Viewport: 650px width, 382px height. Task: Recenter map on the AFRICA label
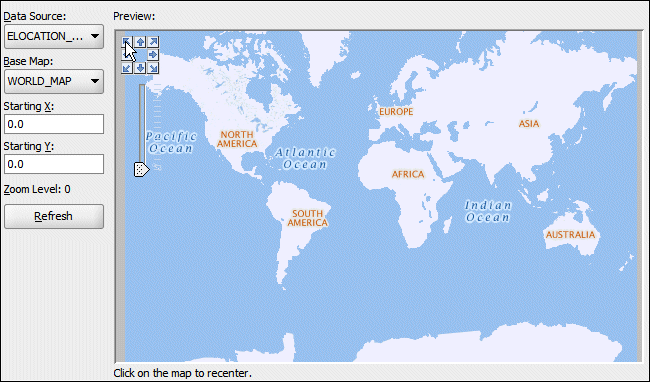tap(408, 174)
